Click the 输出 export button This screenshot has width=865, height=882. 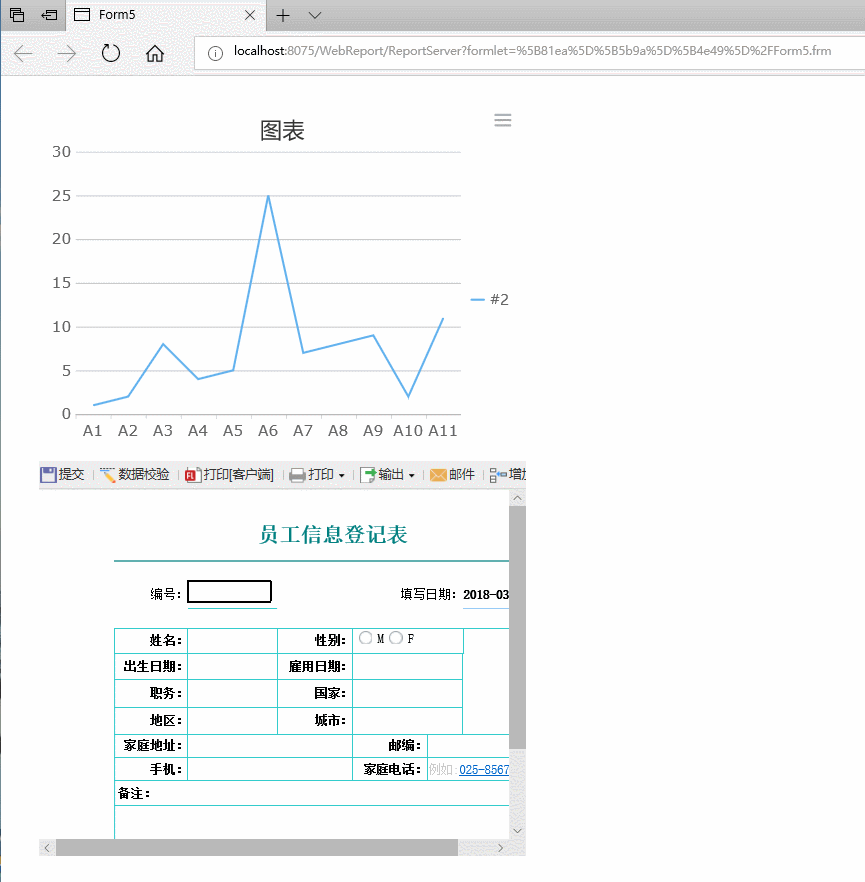tap(382, 475)
